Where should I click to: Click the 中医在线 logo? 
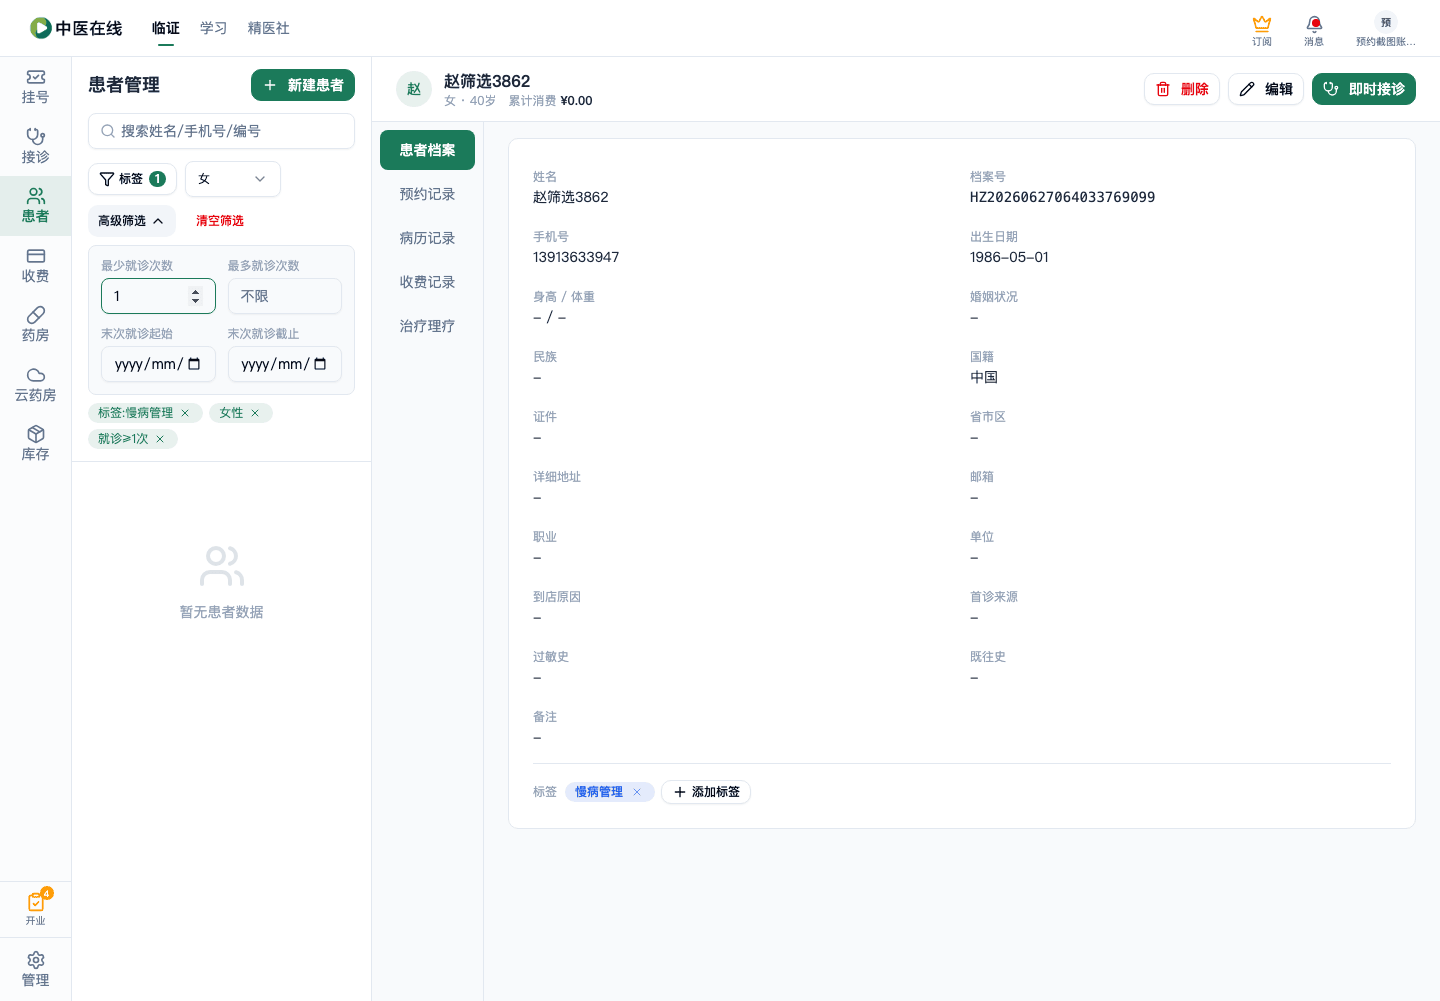76,28
